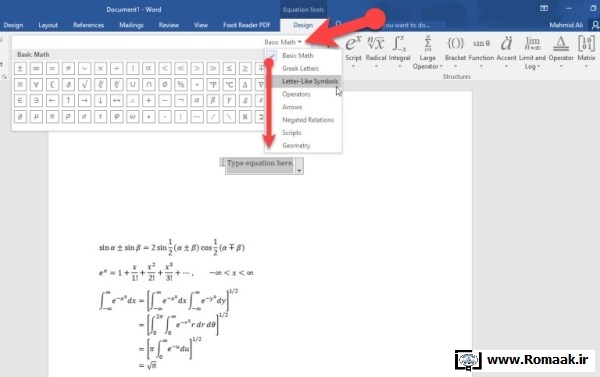Select the checked Basic Math option
Image resolution: width=600 pixels, height=377 pixels.
point(298,55)
